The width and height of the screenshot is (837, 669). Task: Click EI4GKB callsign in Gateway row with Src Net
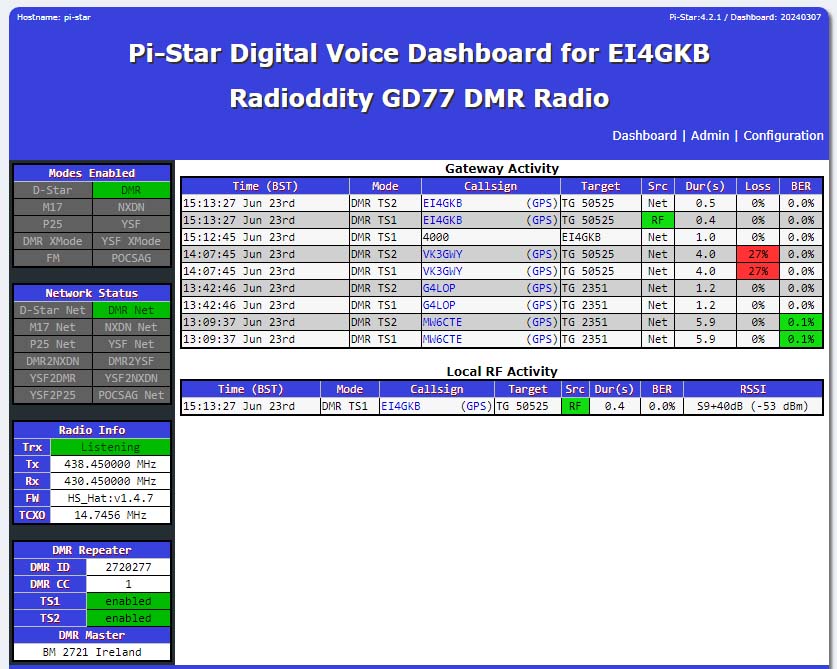click(443, 203)
